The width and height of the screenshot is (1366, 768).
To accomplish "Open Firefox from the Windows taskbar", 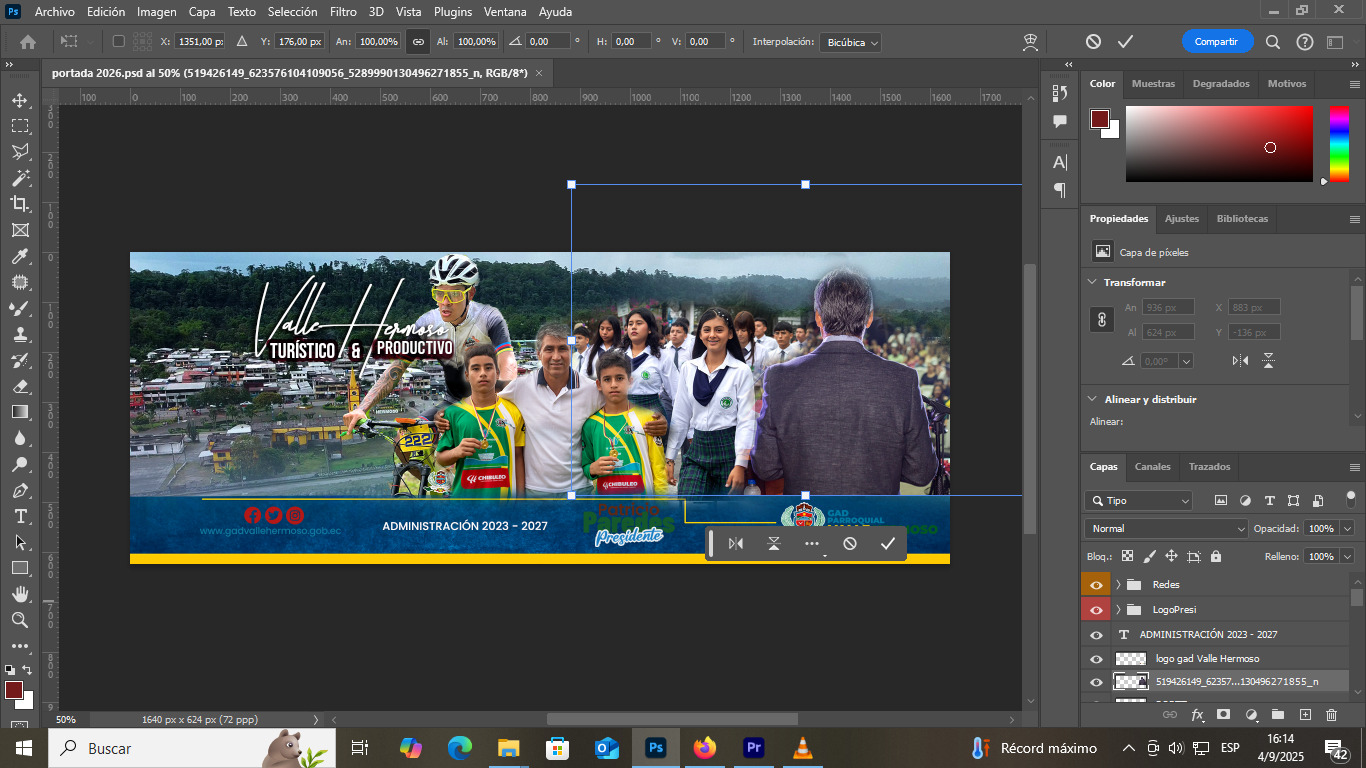I will tap(705, 748).
